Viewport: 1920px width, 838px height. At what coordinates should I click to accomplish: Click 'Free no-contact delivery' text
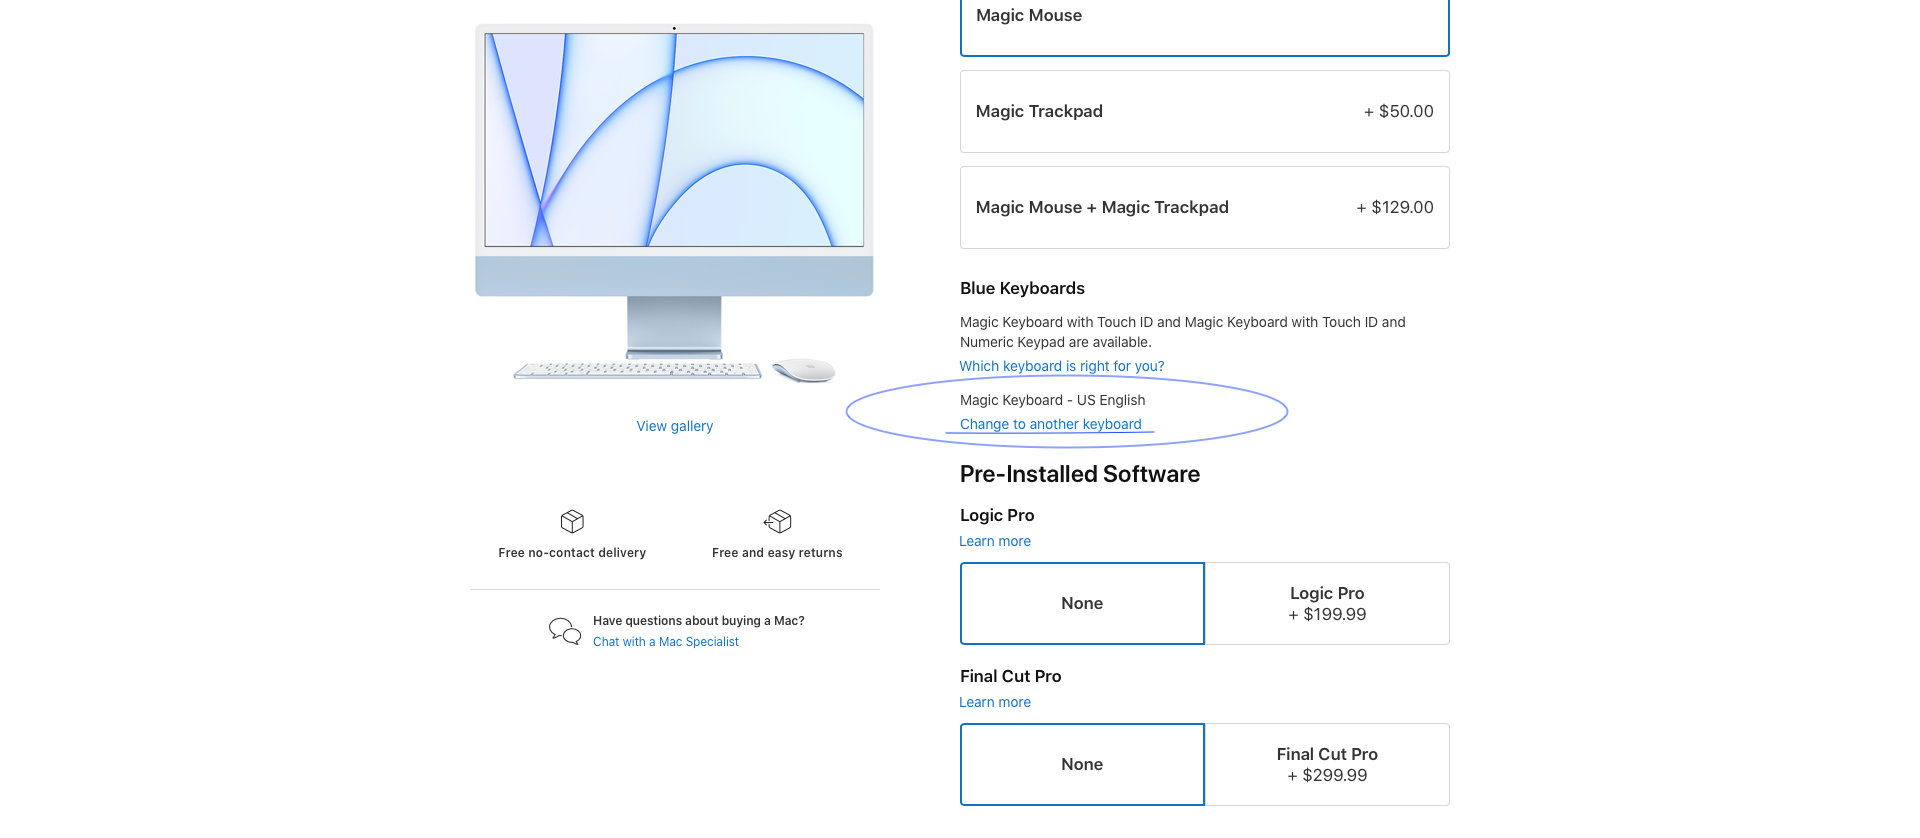point(572,553)
